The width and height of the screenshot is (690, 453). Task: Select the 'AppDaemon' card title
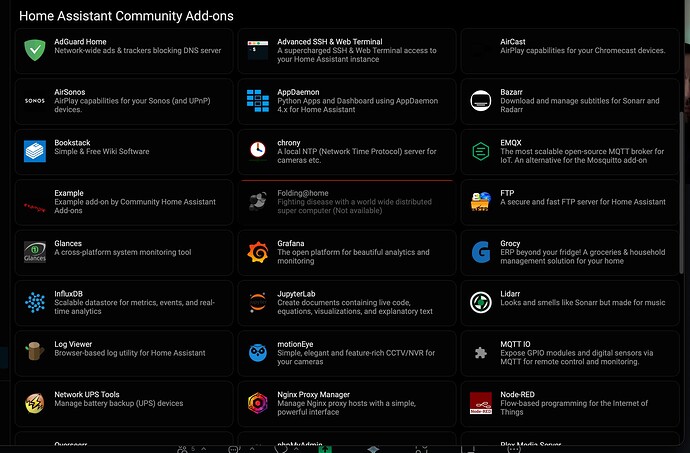point(298,92)
